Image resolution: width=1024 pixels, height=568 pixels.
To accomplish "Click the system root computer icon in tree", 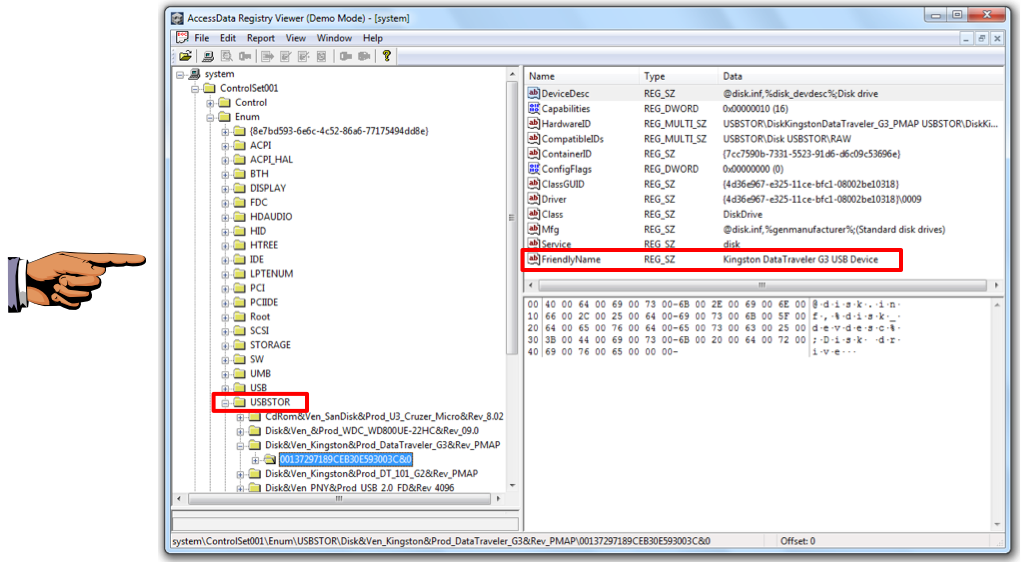I will tap(194, 74).
